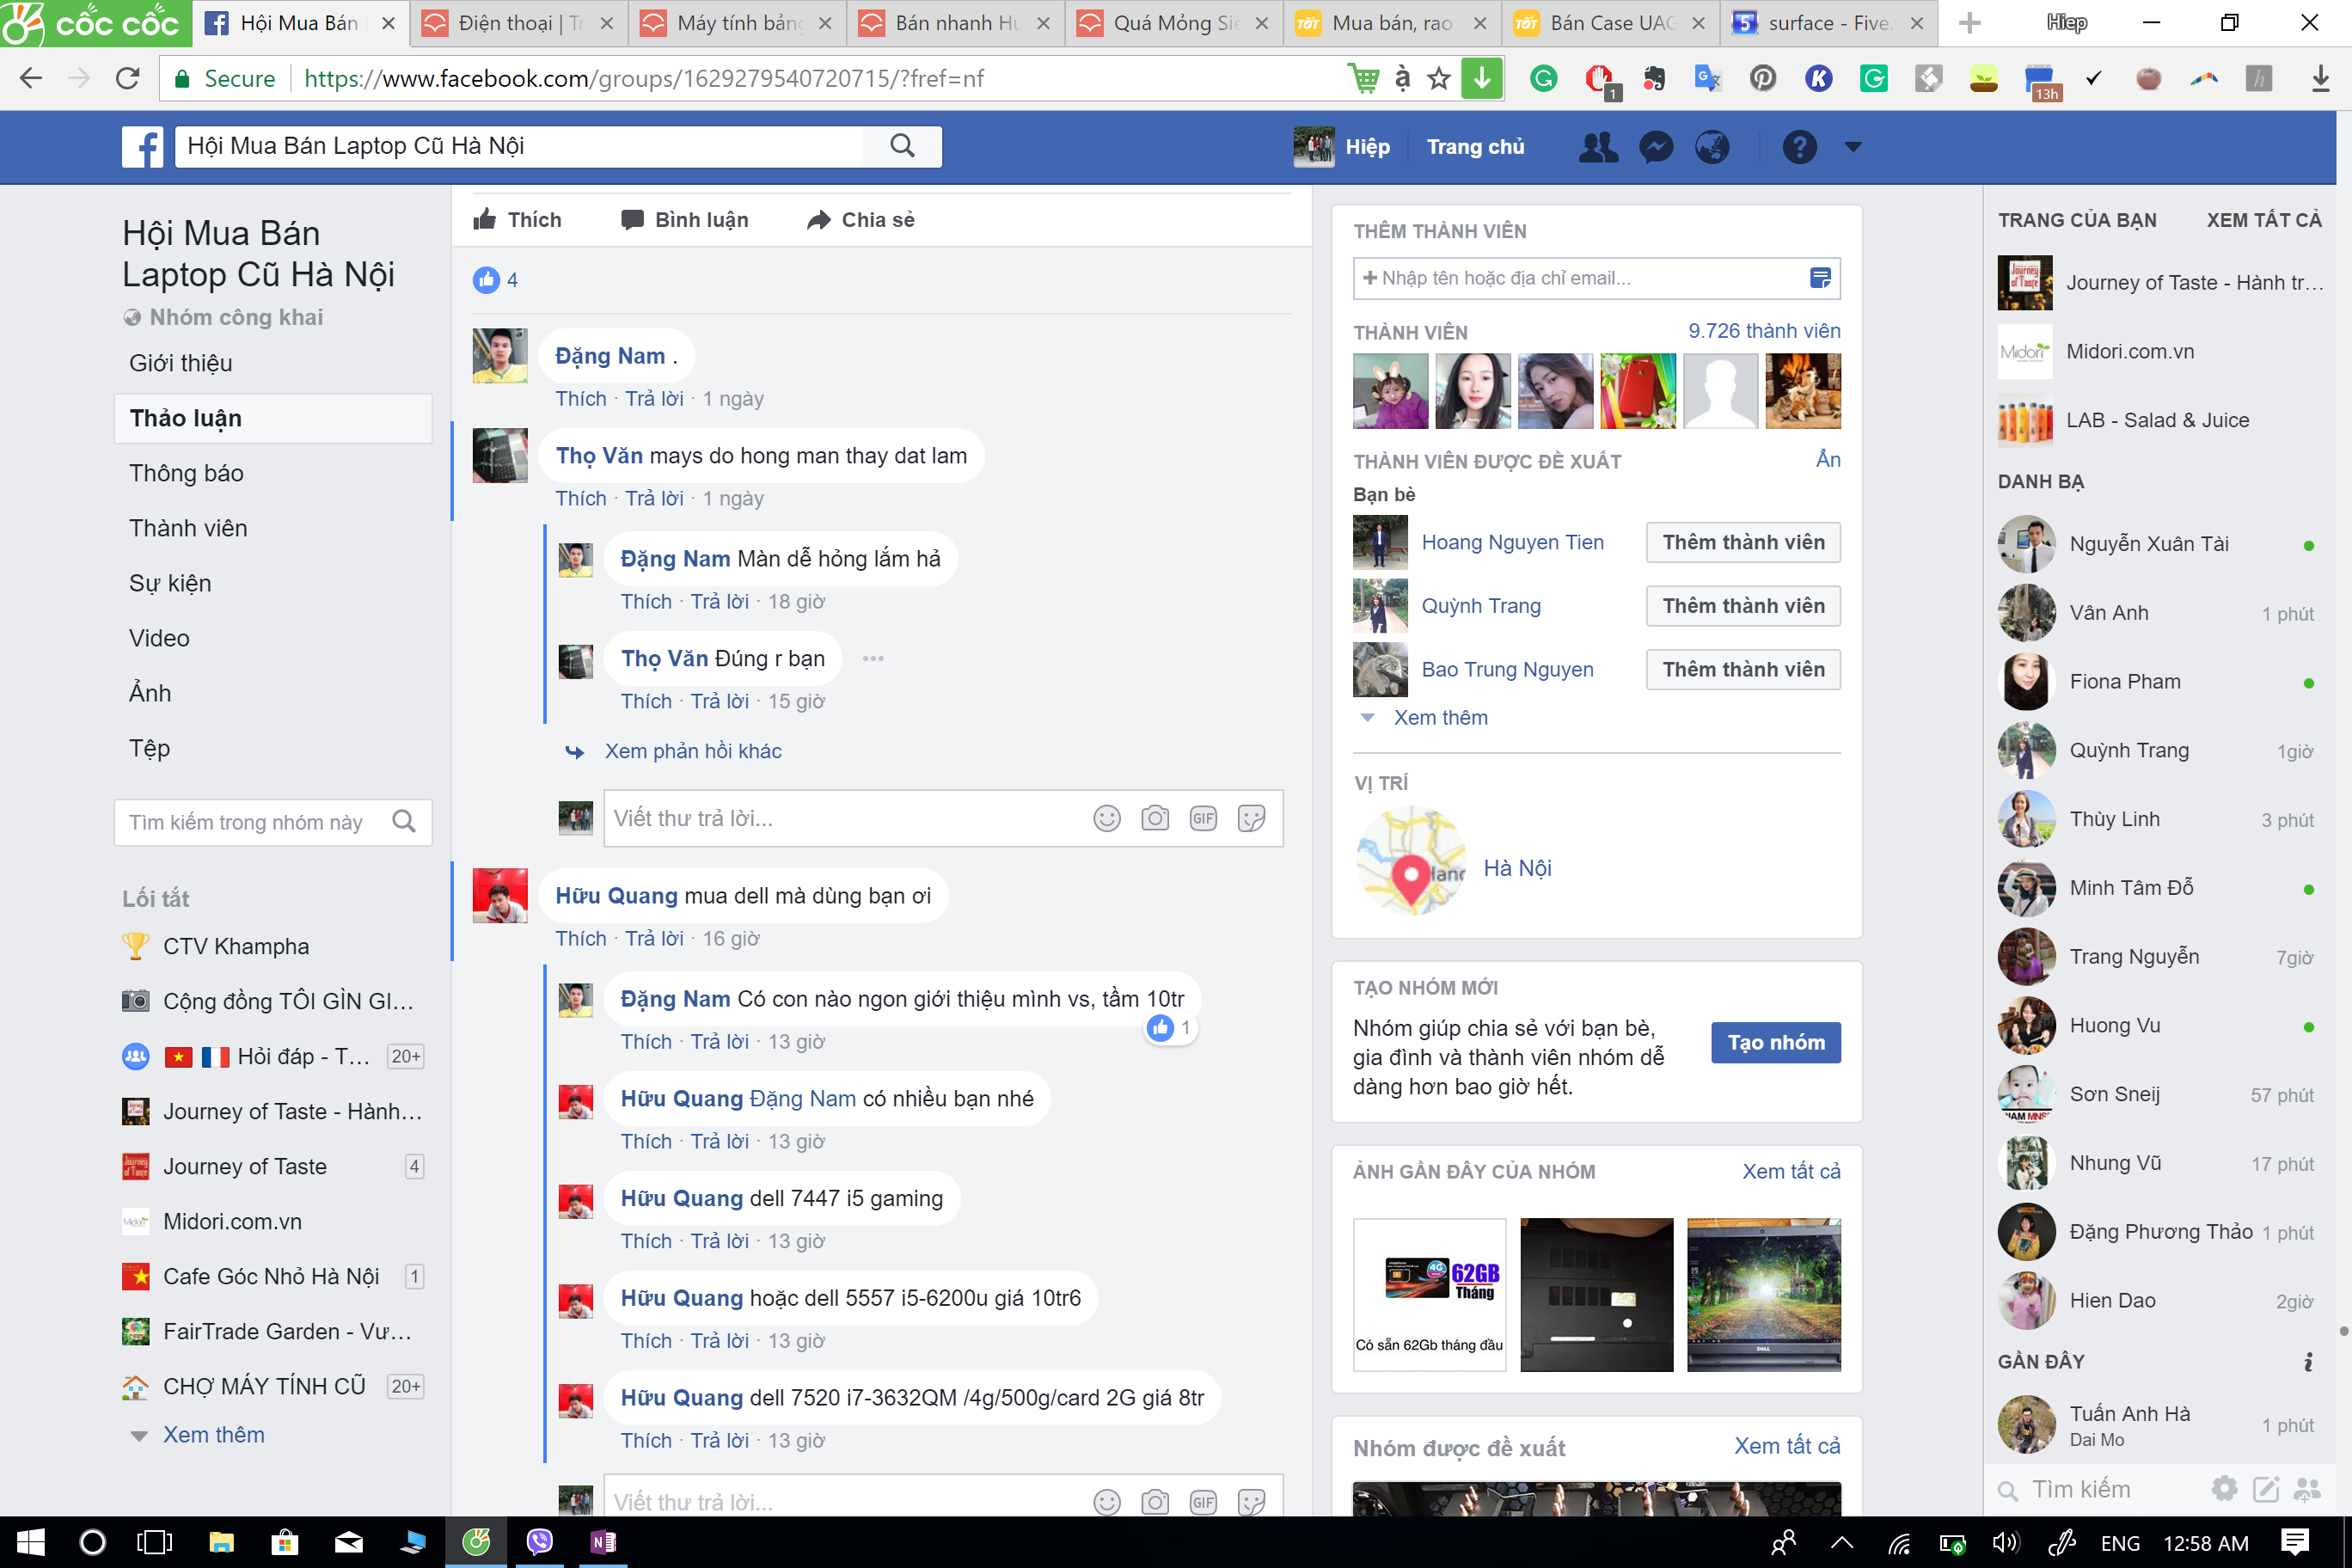Click the search magnifier in Facebook search bar
Viewport: 2352px width, 1568px height.
tap(902, 146)
